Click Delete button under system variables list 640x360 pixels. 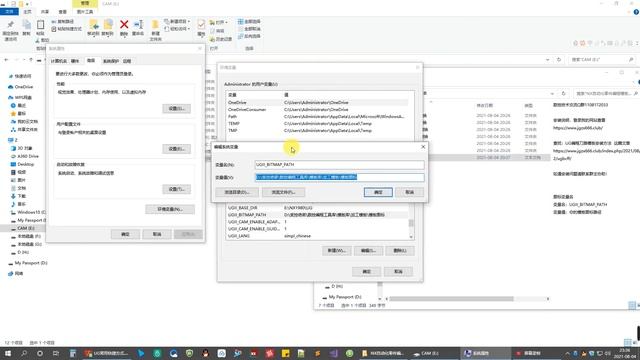click(x=400, y=251)
